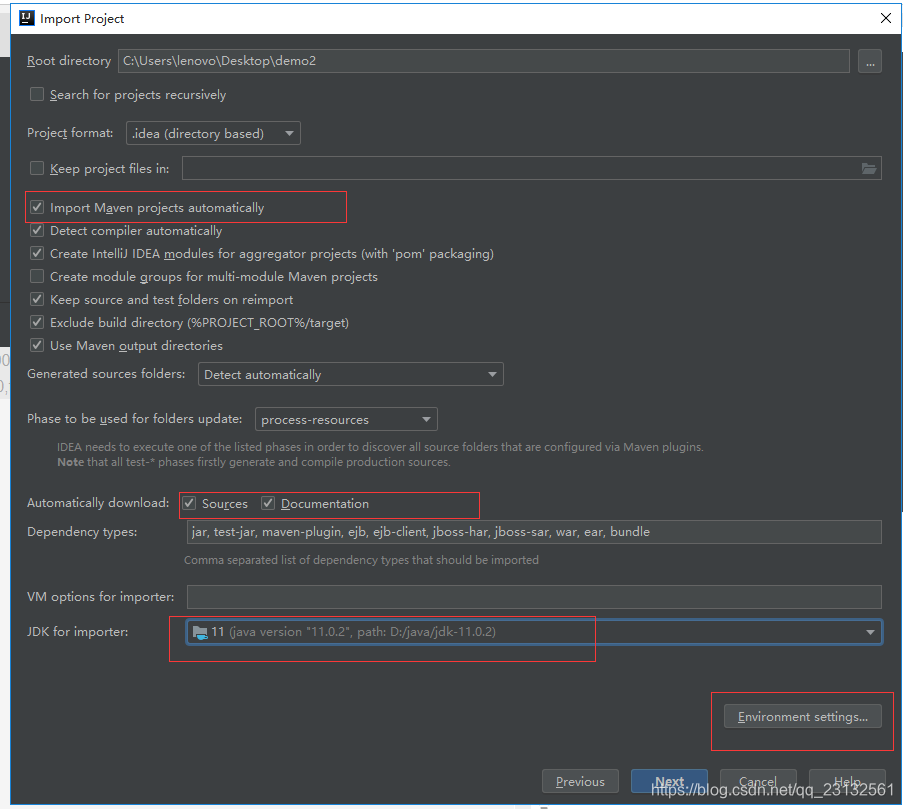Viewport: 903px width, 809px height.
Task: Open Generated sources folders dropdown
Action: [x=351, y=374]
